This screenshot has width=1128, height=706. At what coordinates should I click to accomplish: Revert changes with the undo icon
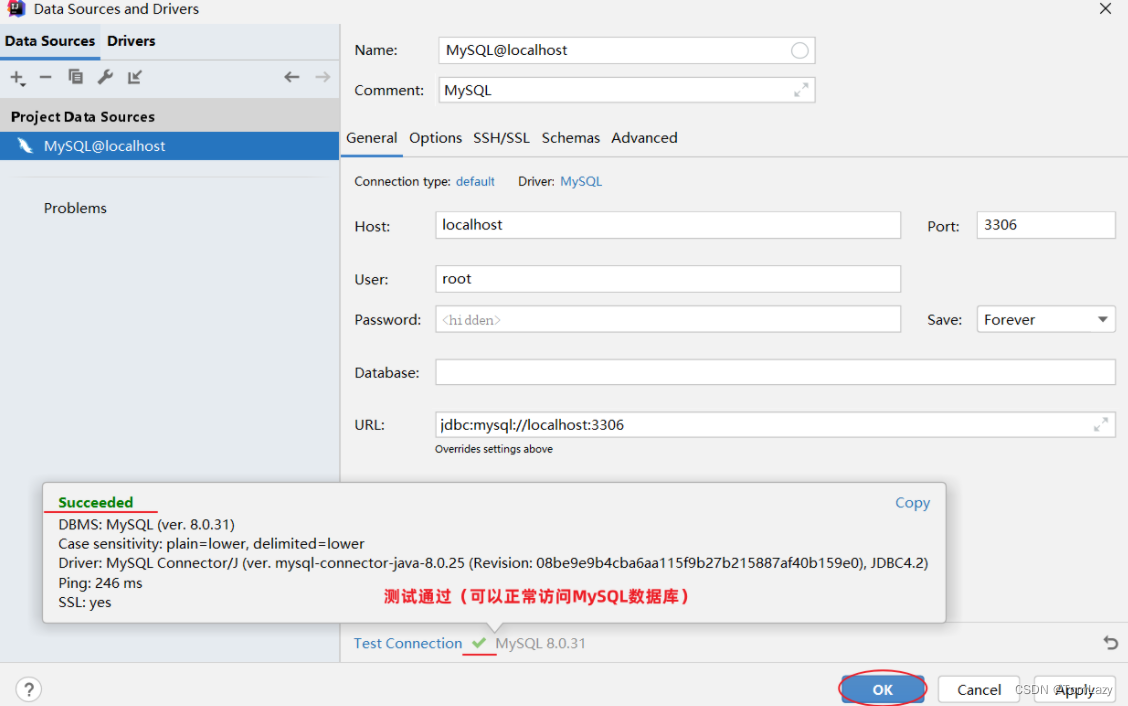1110,643
